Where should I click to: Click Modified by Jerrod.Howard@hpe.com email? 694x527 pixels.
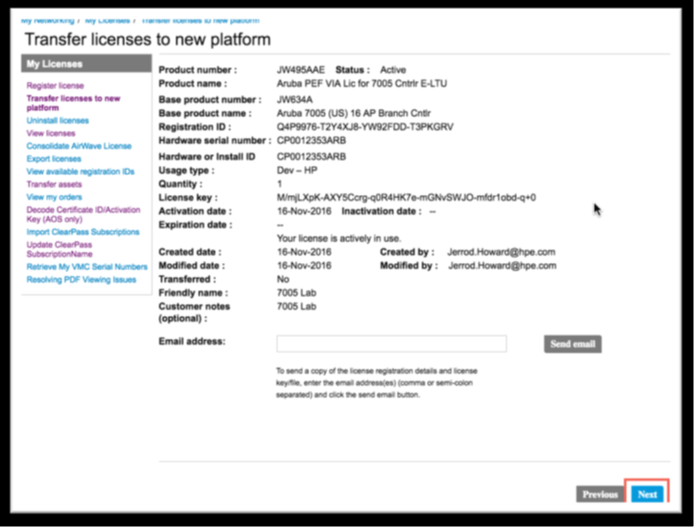pos(502,266)
